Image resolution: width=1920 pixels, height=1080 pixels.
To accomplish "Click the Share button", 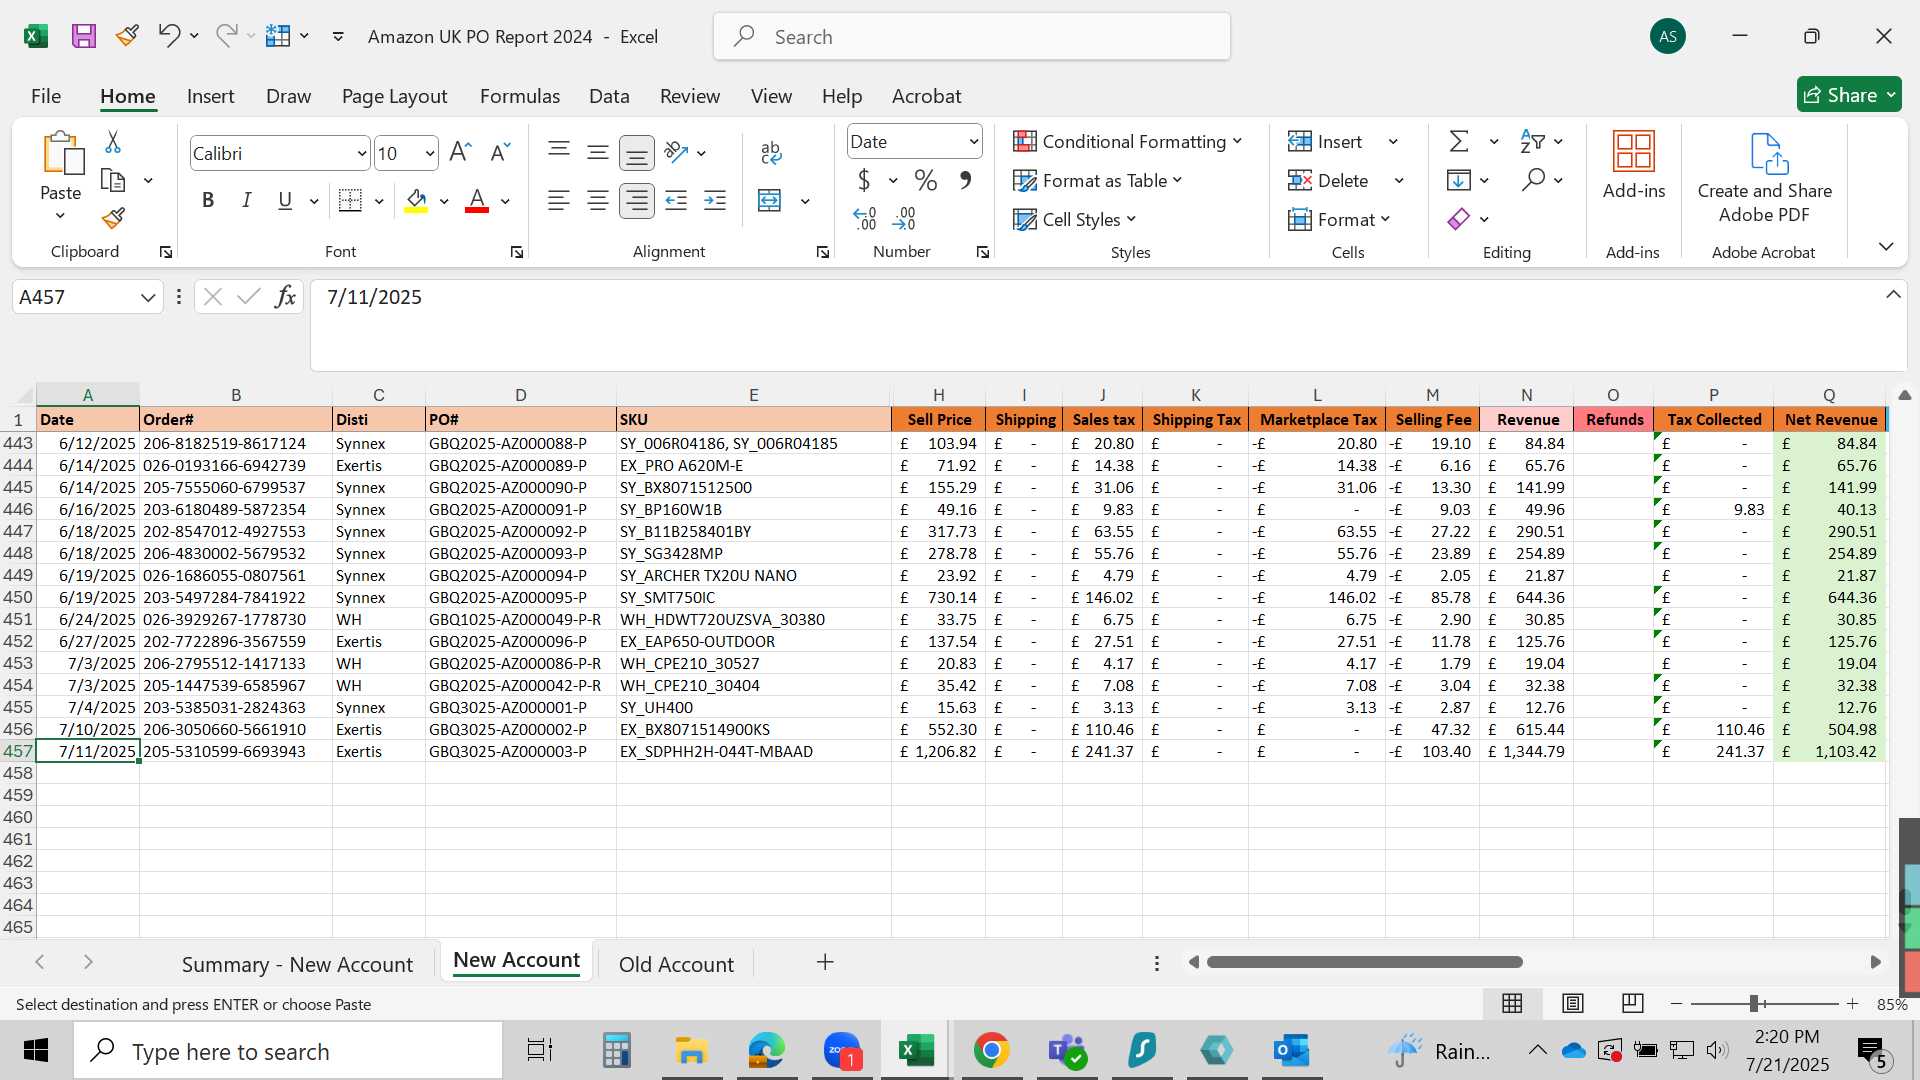I will point(1849,95).
